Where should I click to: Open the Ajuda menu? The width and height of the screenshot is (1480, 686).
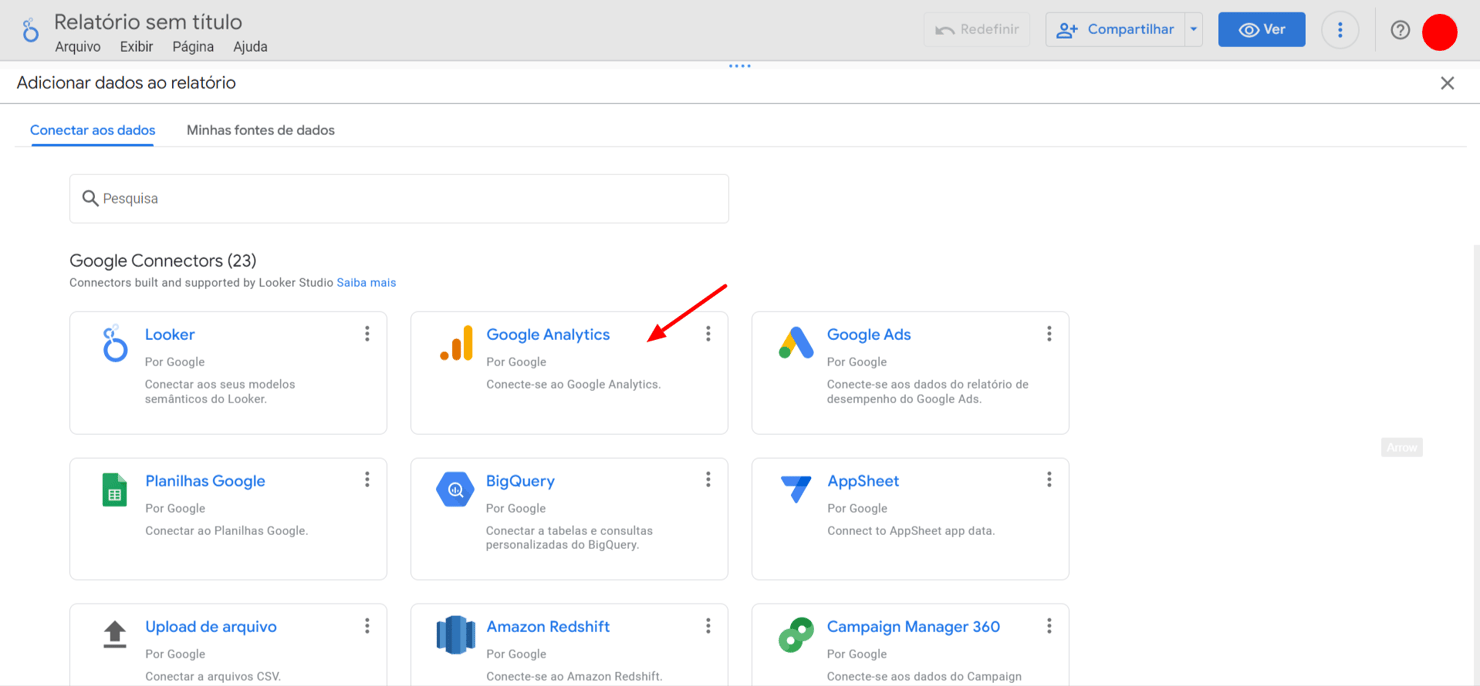250,47
